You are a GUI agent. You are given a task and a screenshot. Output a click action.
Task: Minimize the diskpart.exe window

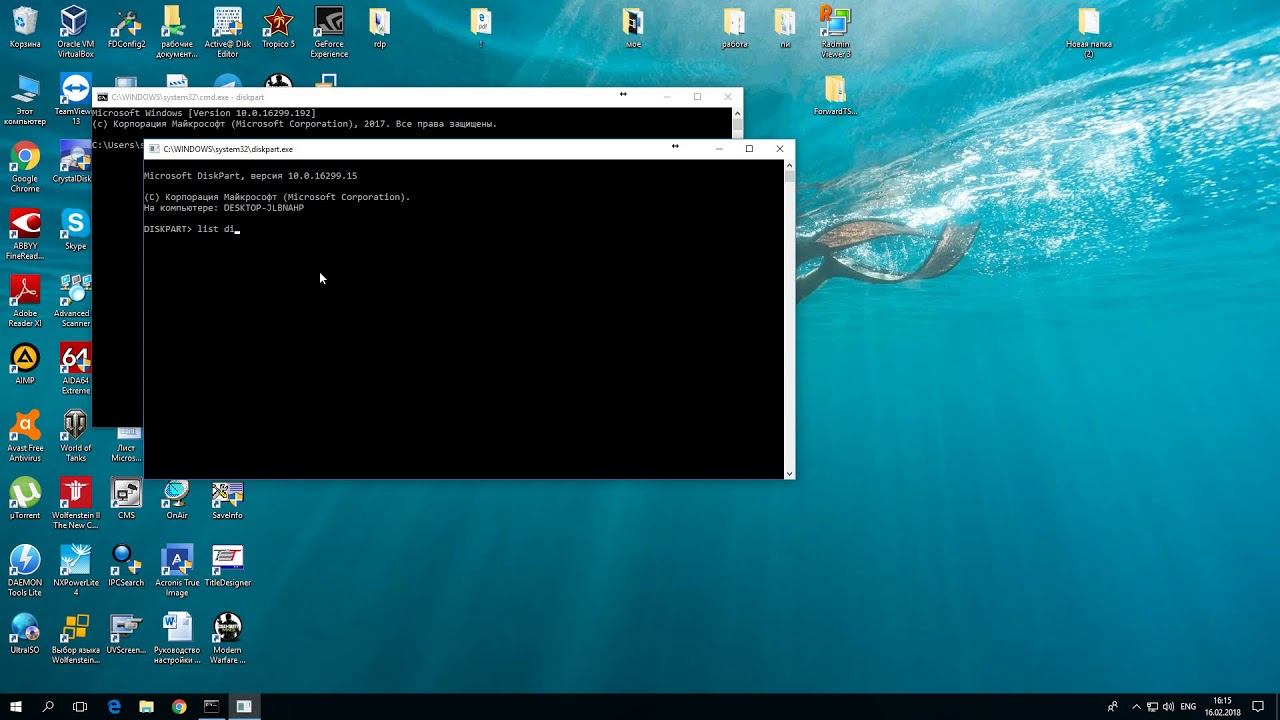[718, 149]
